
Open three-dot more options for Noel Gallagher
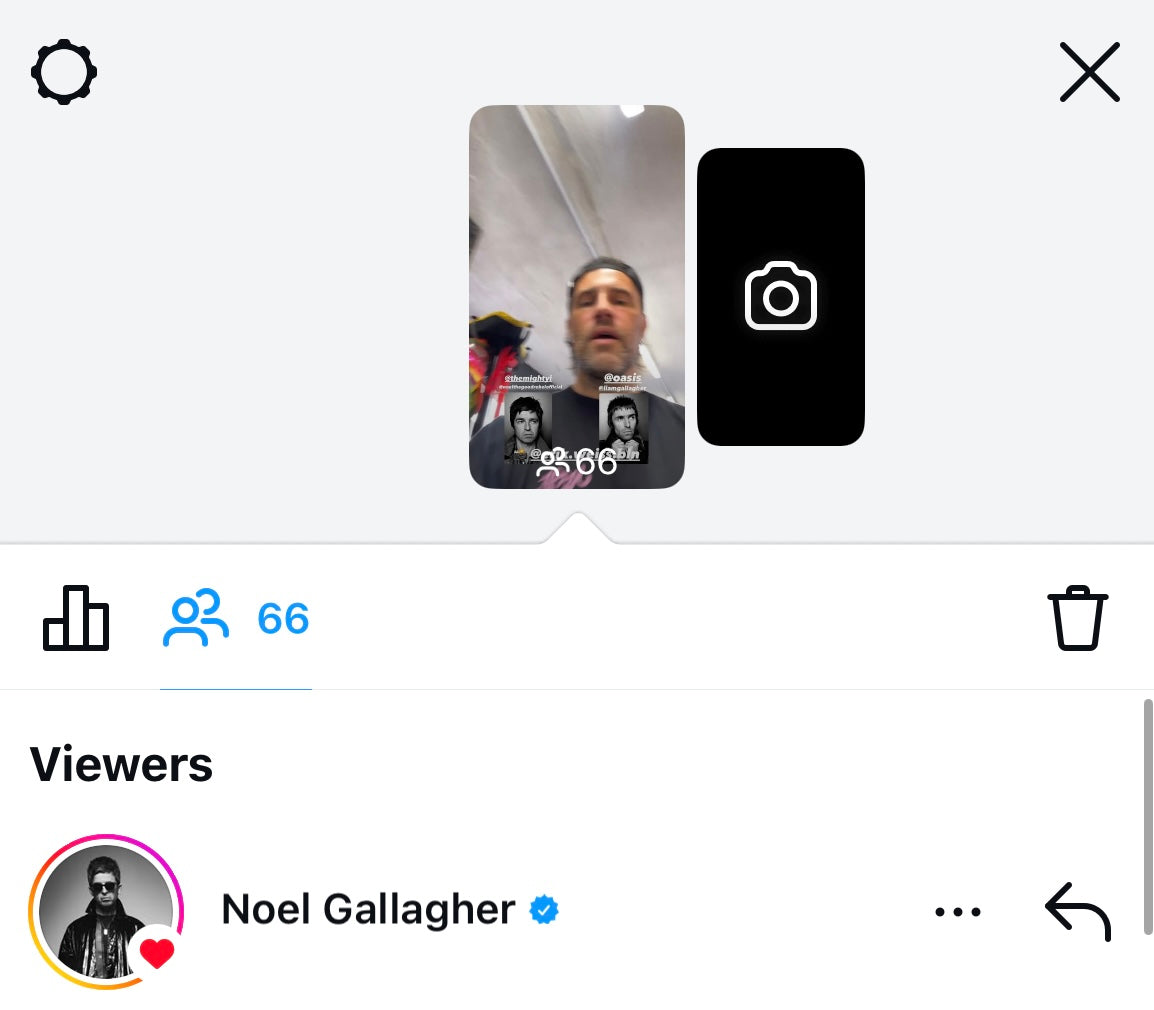[957, 911]
